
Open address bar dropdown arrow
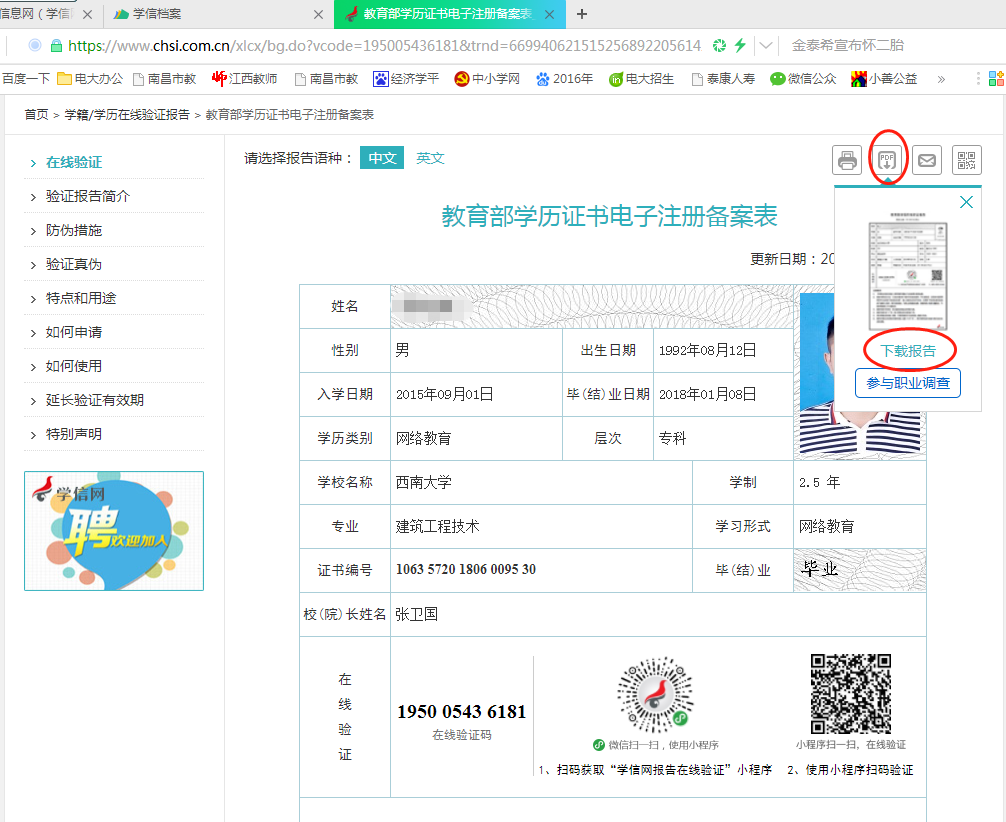766,46
